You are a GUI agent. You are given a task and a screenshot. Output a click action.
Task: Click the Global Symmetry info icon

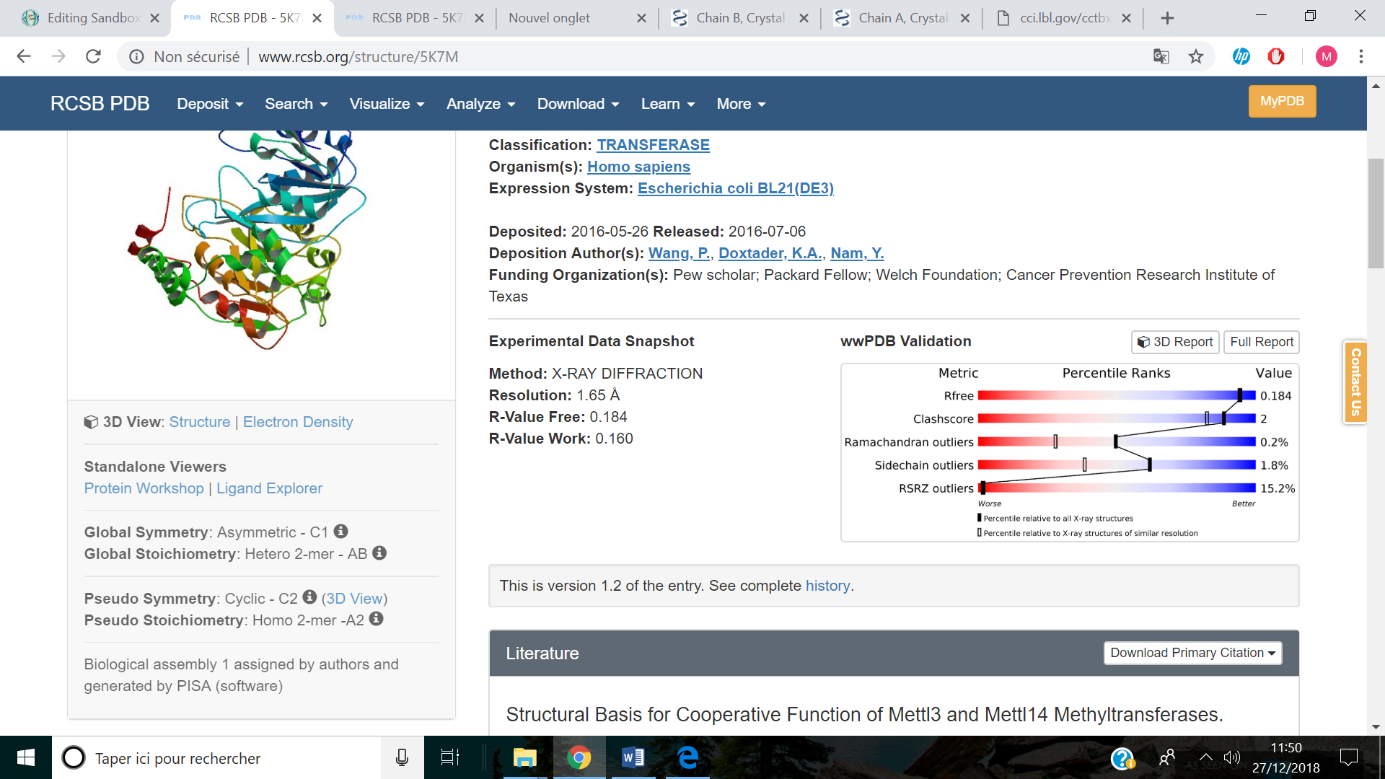(341, 531)
